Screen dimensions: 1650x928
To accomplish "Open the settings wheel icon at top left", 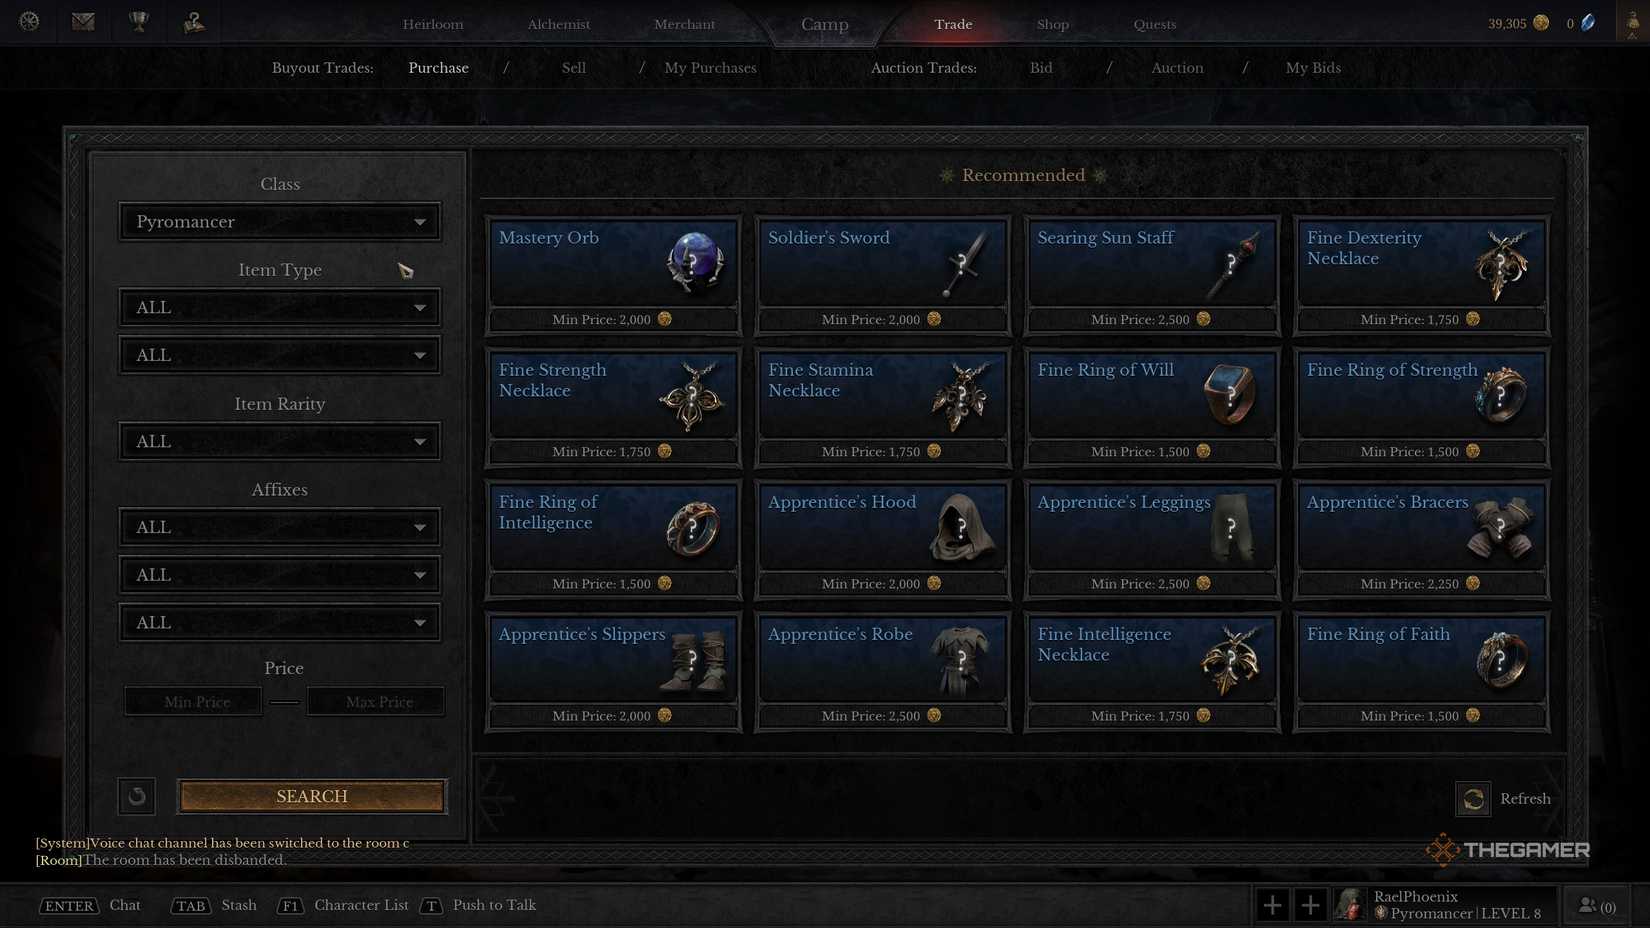I will tap(29, 21).
